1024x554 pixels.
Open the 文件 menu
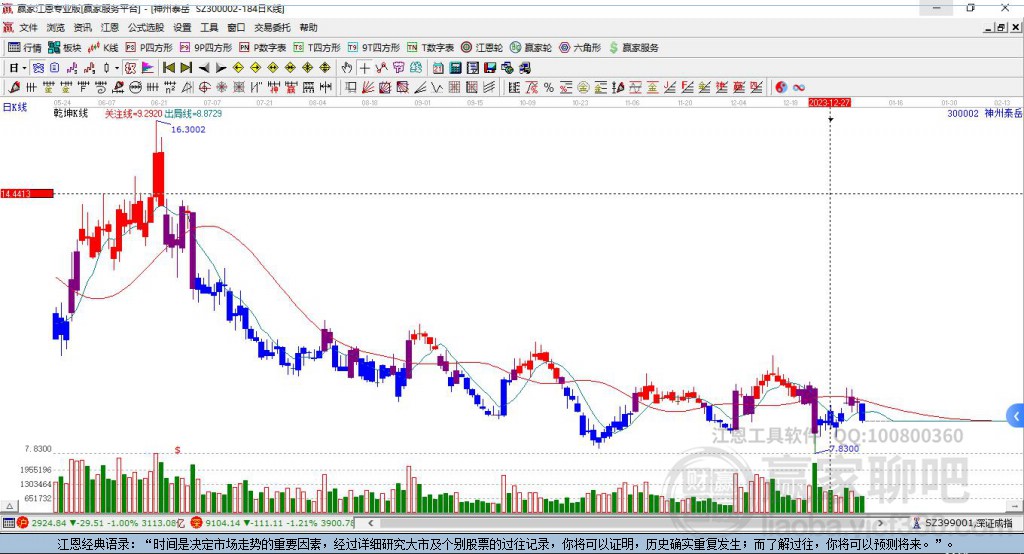28,27
